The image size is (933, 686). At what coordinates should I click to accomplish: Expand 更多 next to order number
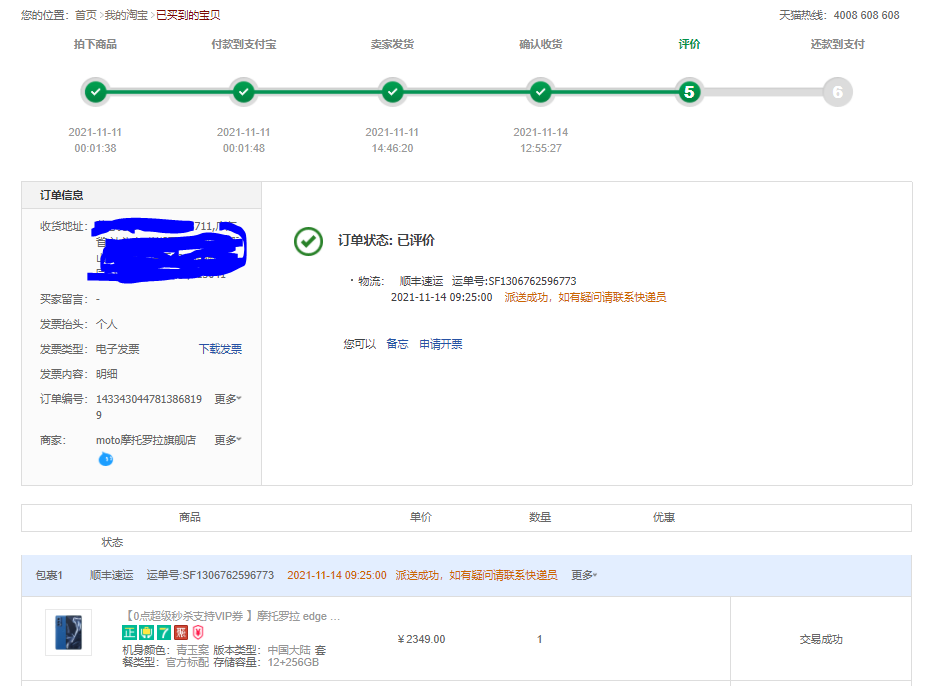click(x=228, y=399)
